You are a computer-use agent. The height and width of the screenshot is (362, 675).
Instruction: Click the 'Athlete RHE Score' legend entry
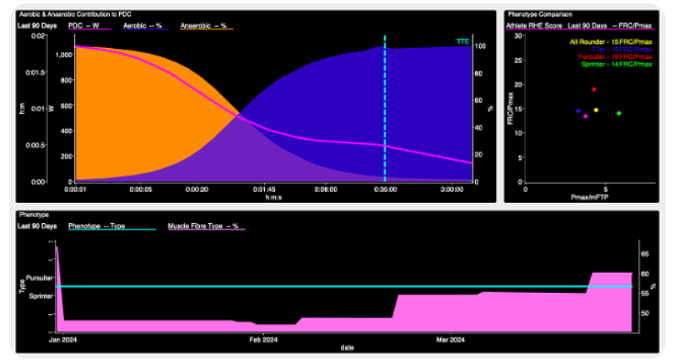pos(534,26)
